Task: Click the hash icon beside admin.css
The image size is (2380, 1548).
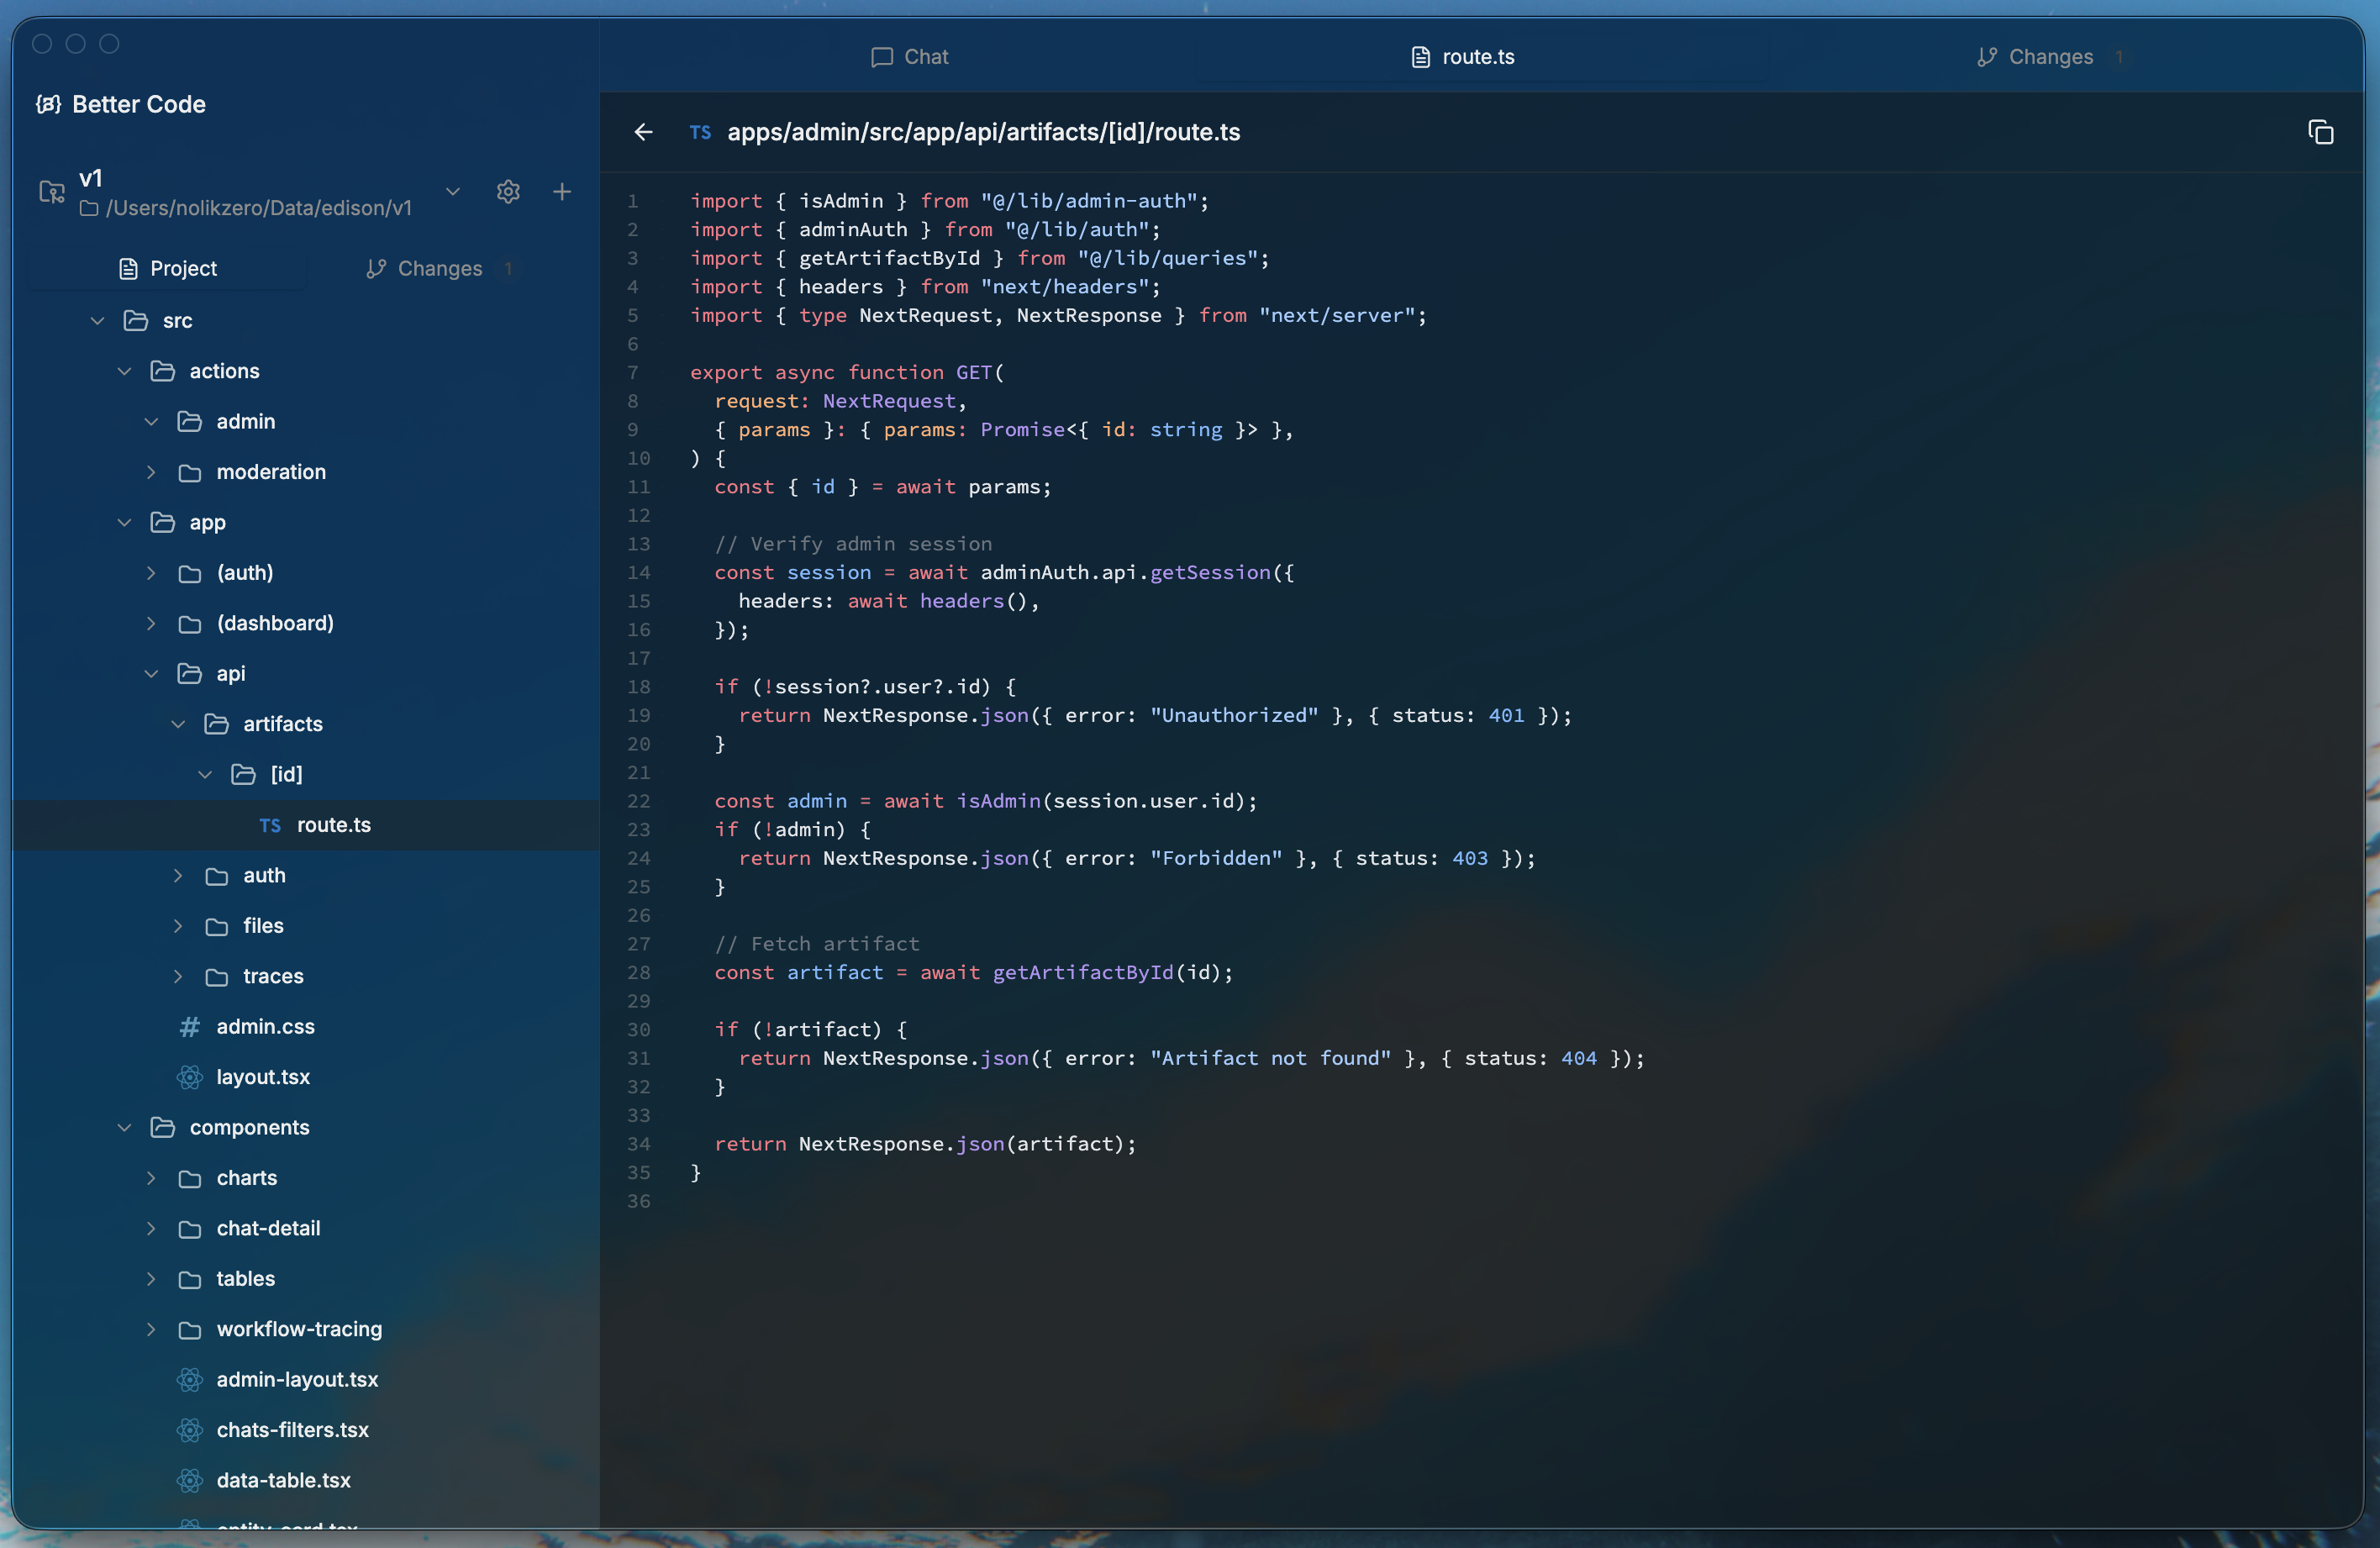Action: click(x=189, y=1027)
